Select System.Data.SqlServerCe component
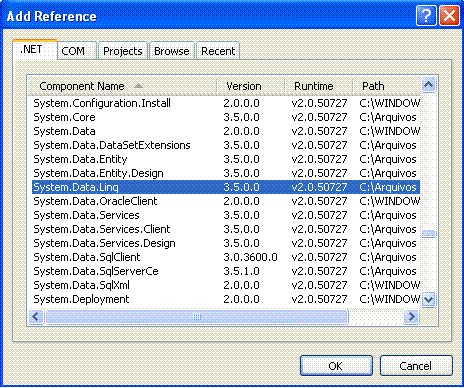The height and width of the screenshot is (388, 464). pos(226,271)
